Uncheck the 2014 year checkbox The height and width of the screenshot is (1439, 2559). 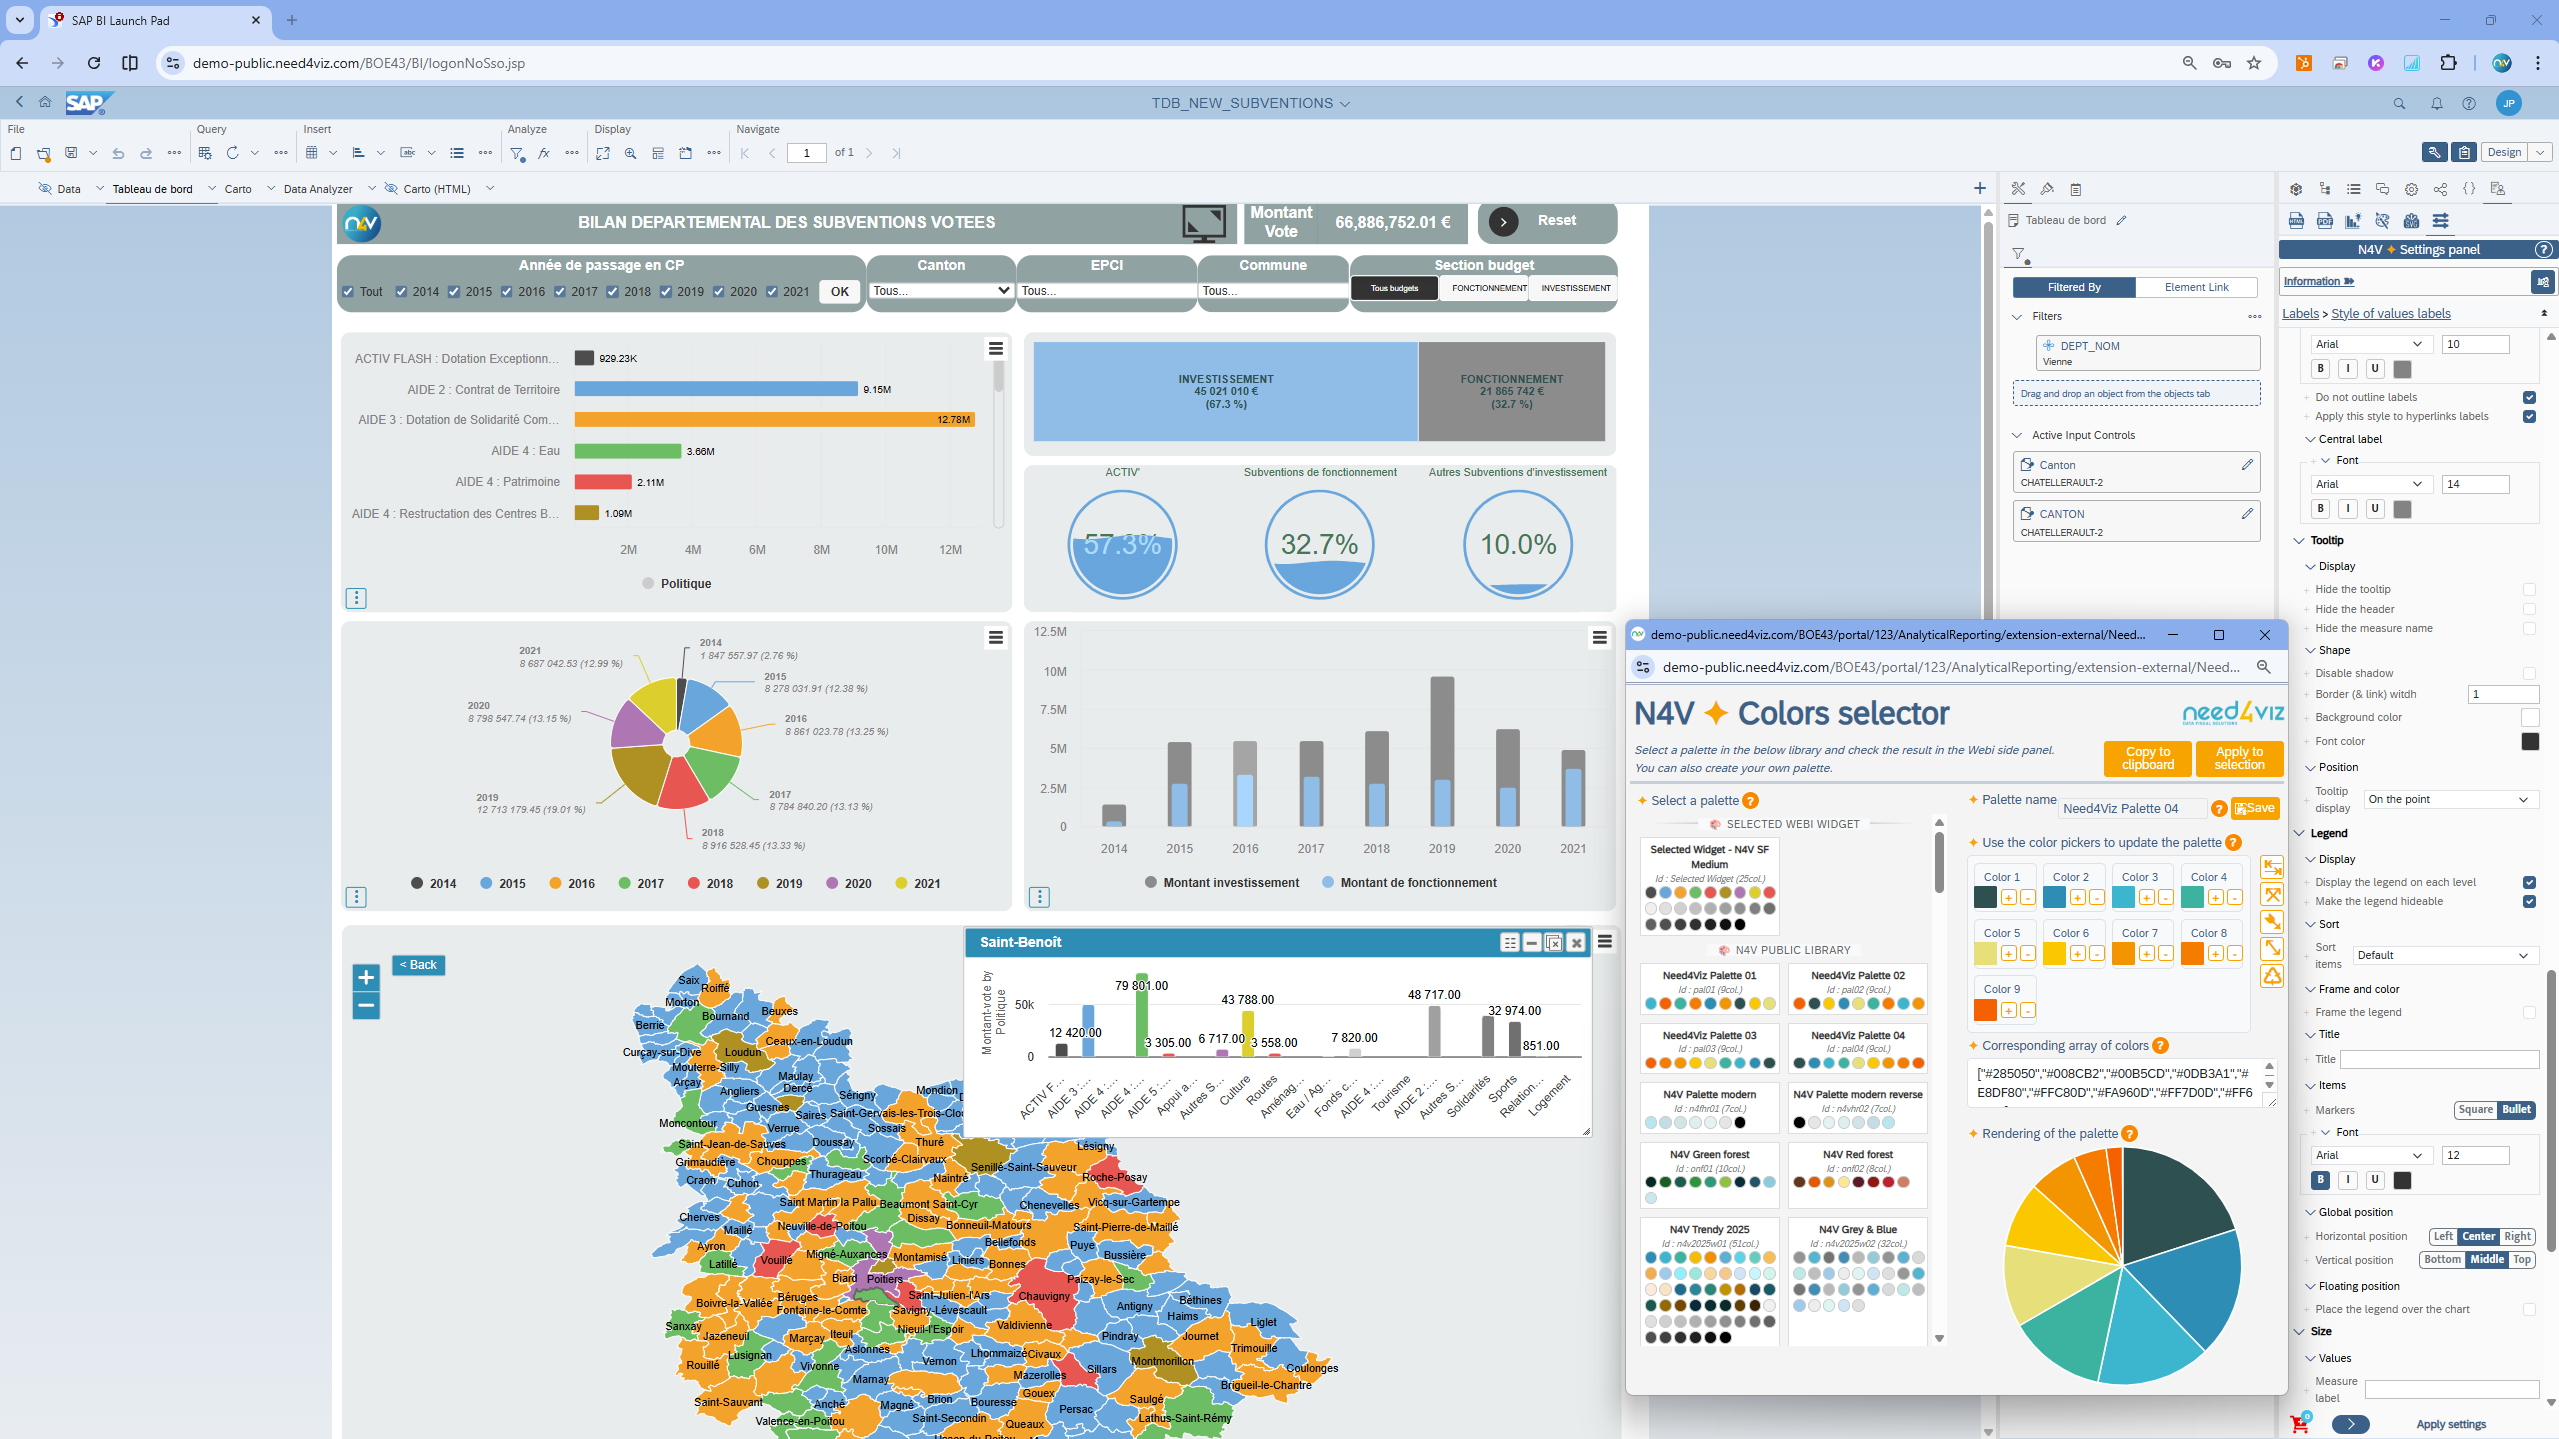click(x=401, y=292)
